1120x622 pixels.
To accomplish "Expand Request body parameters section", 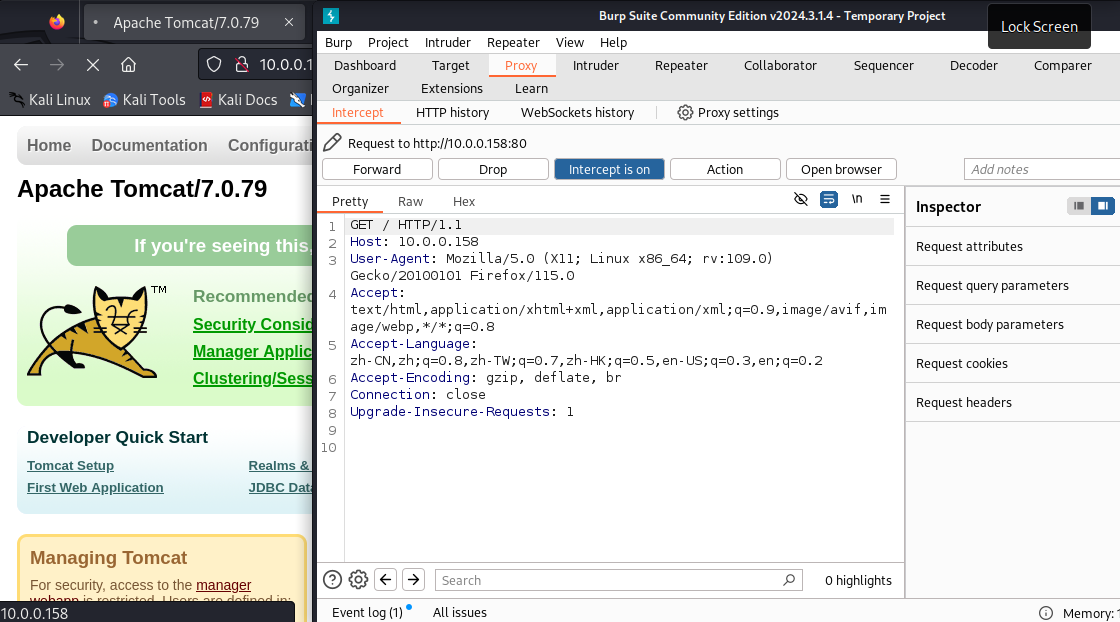I will tap(1013, 324).
